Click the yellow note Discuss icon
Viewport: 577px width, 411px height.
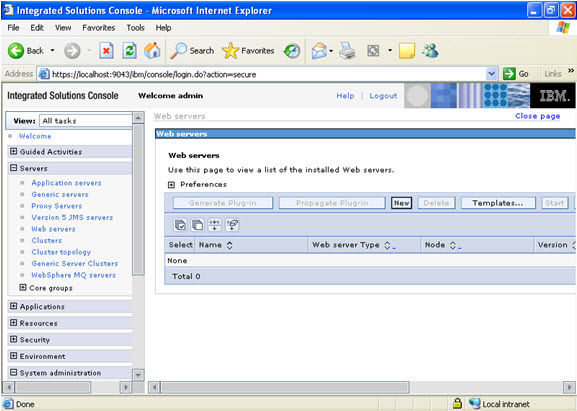(407, 51)
